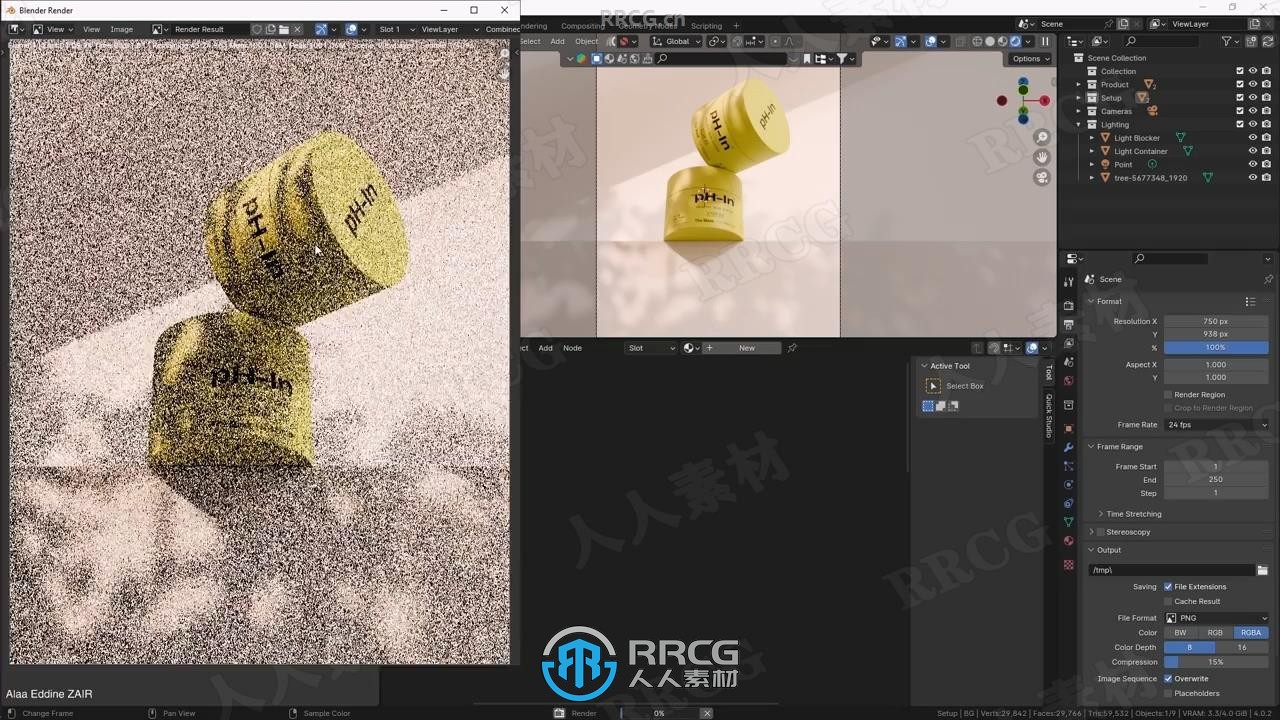The height and width of the screenshot is (720, 1280).
Task: Open the Global transform orientation dropdown
Action: (675, 42)
